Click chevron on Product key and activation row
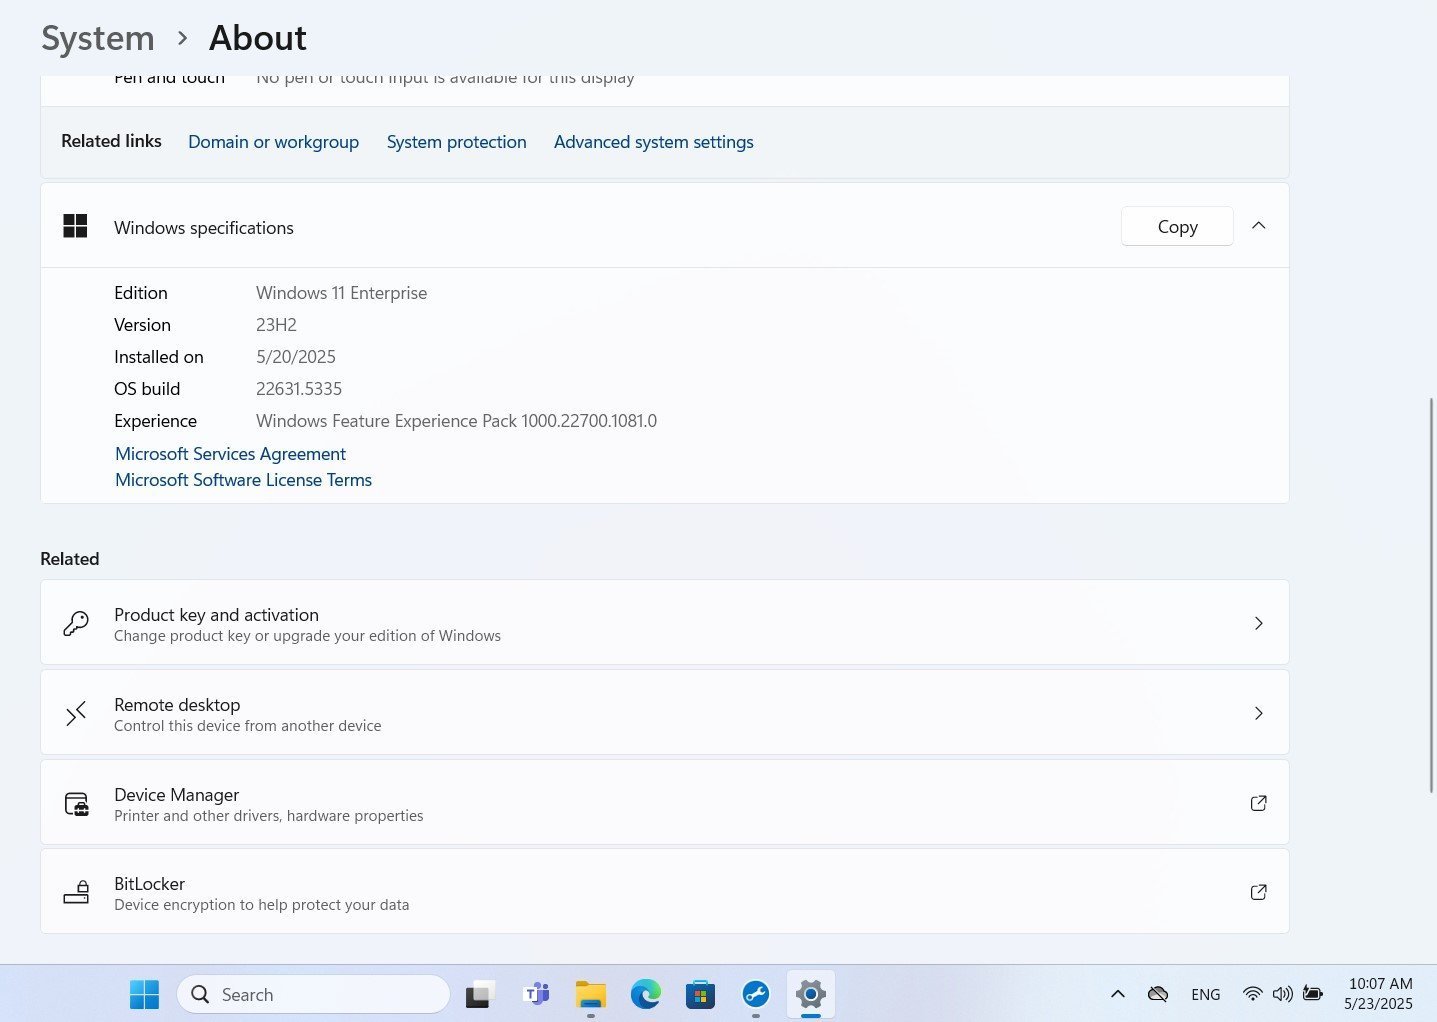This screenshot has width=1437, height=1022. (1259, 623)
